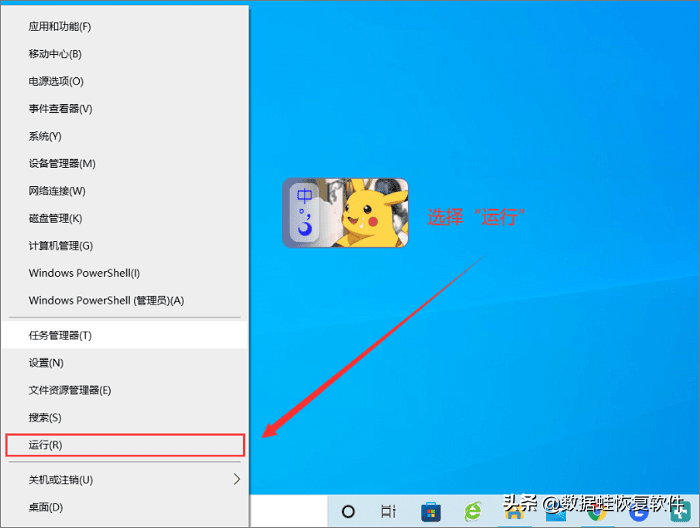Launch 计算机管理(G)

[125, 245]
